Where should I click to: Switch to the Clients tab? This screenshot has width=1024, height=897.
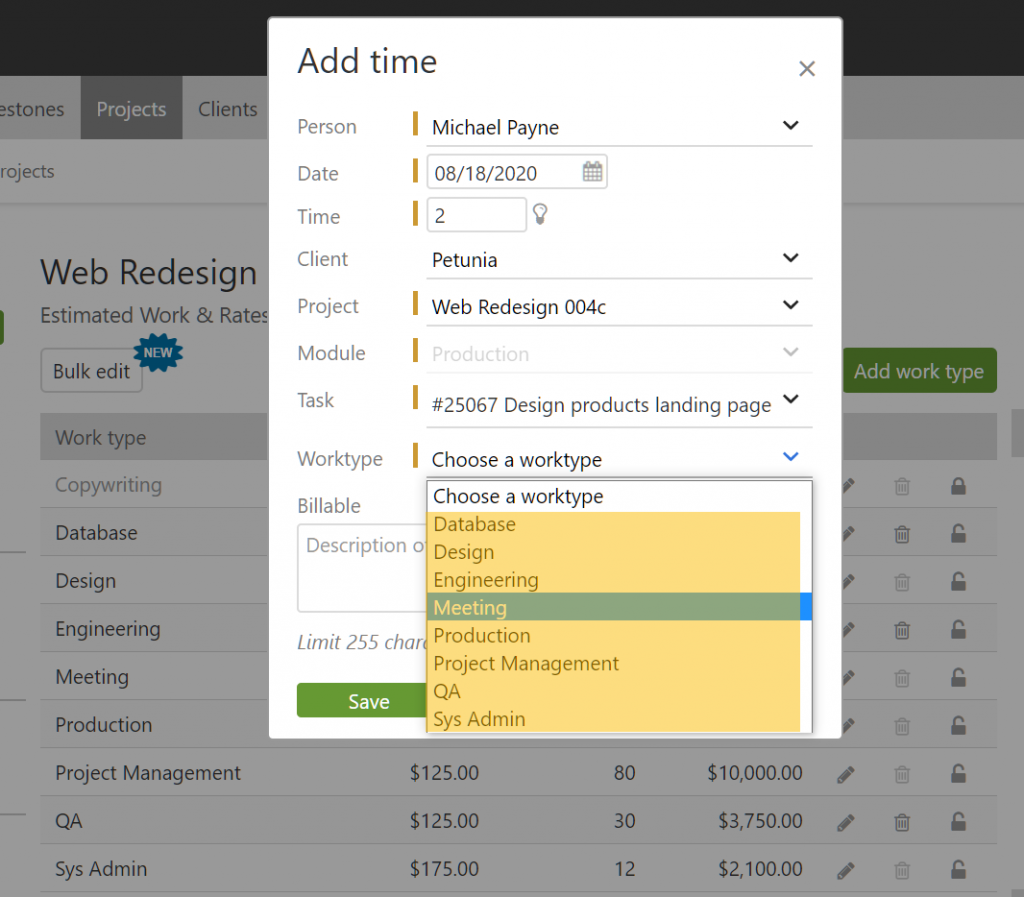coord(227,108)
